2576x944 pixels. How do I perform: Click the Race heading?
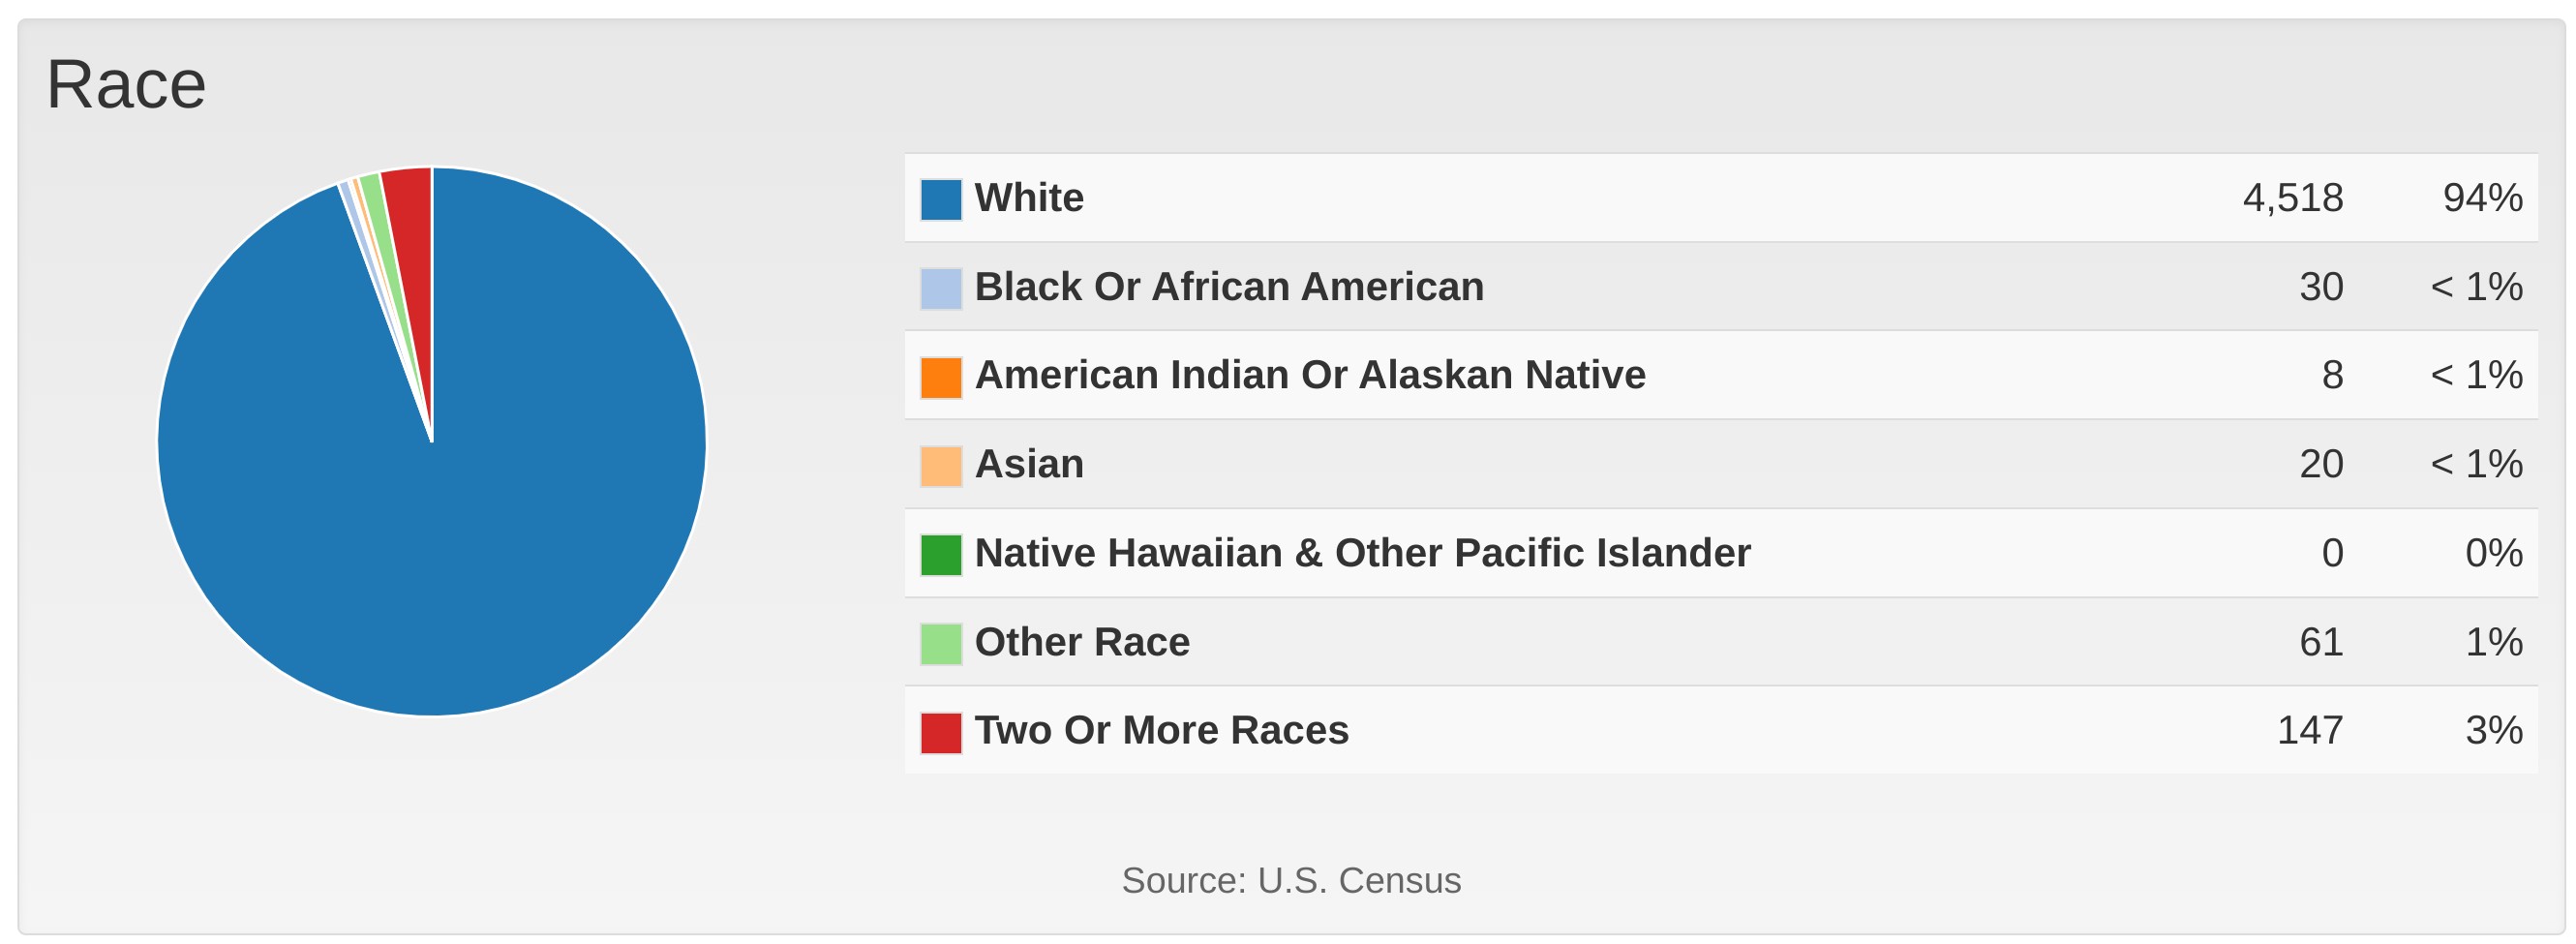coord(126,84)
